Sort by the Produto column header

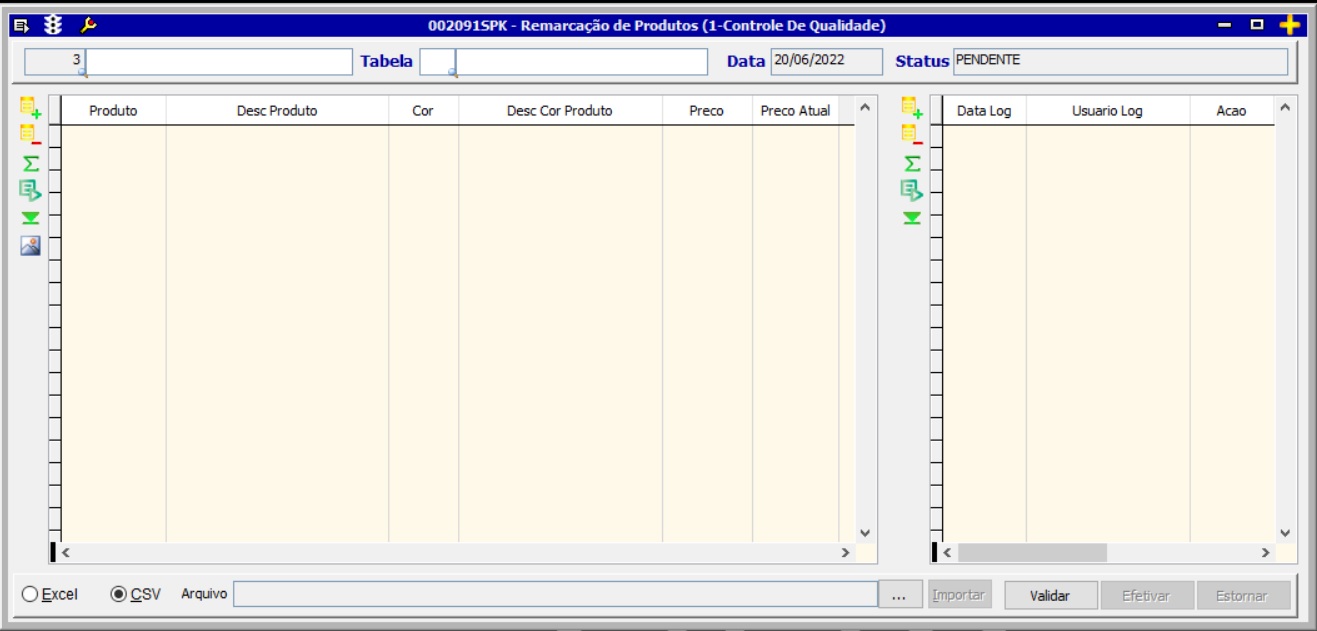pyautogui.click(x=113, y=111)
